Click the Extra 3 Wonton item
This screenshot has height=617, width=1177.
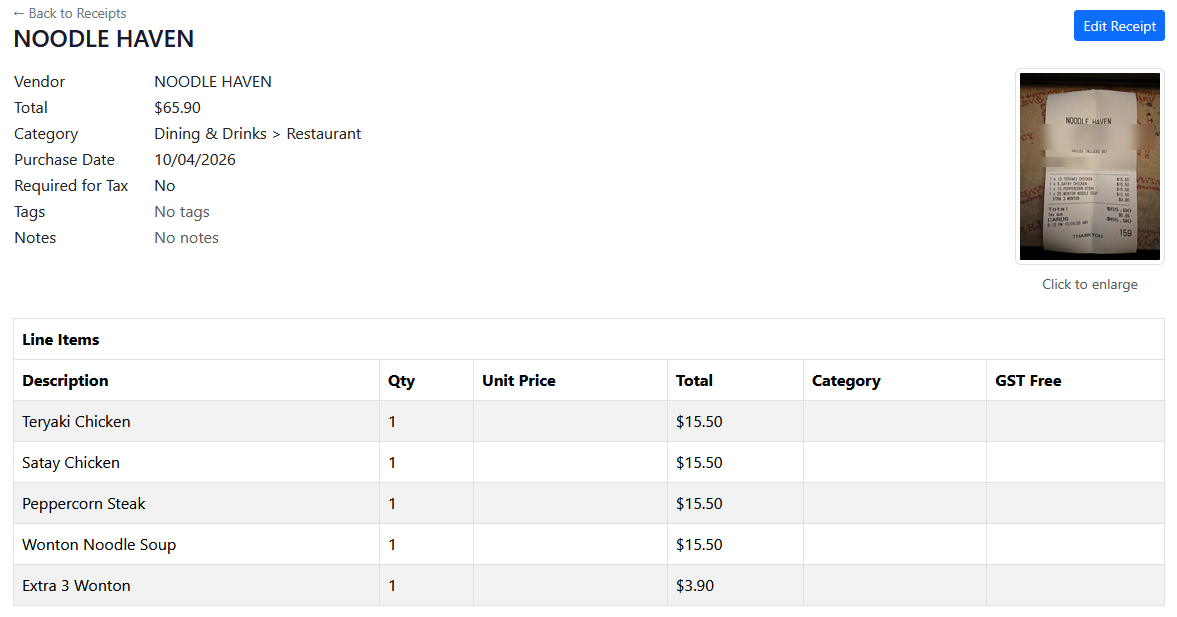(76, 585)
